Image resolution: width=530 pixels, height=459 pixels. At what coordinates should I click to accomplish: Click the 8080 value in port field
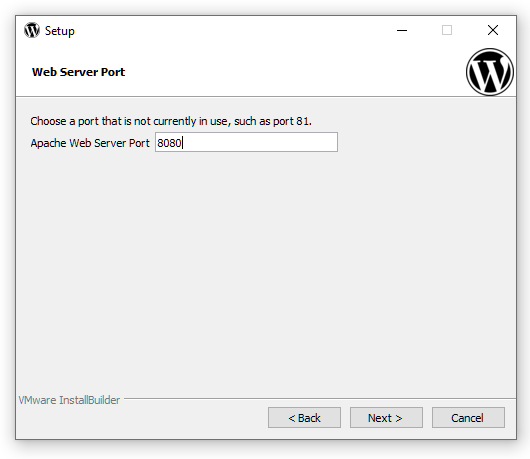[x=169, y=143]
